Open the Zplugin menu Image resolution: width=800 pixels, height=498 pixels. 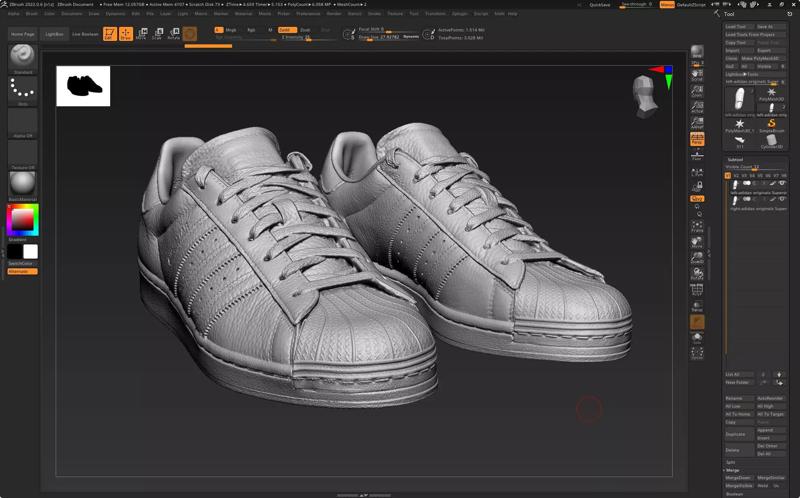(x=459, y=14)
